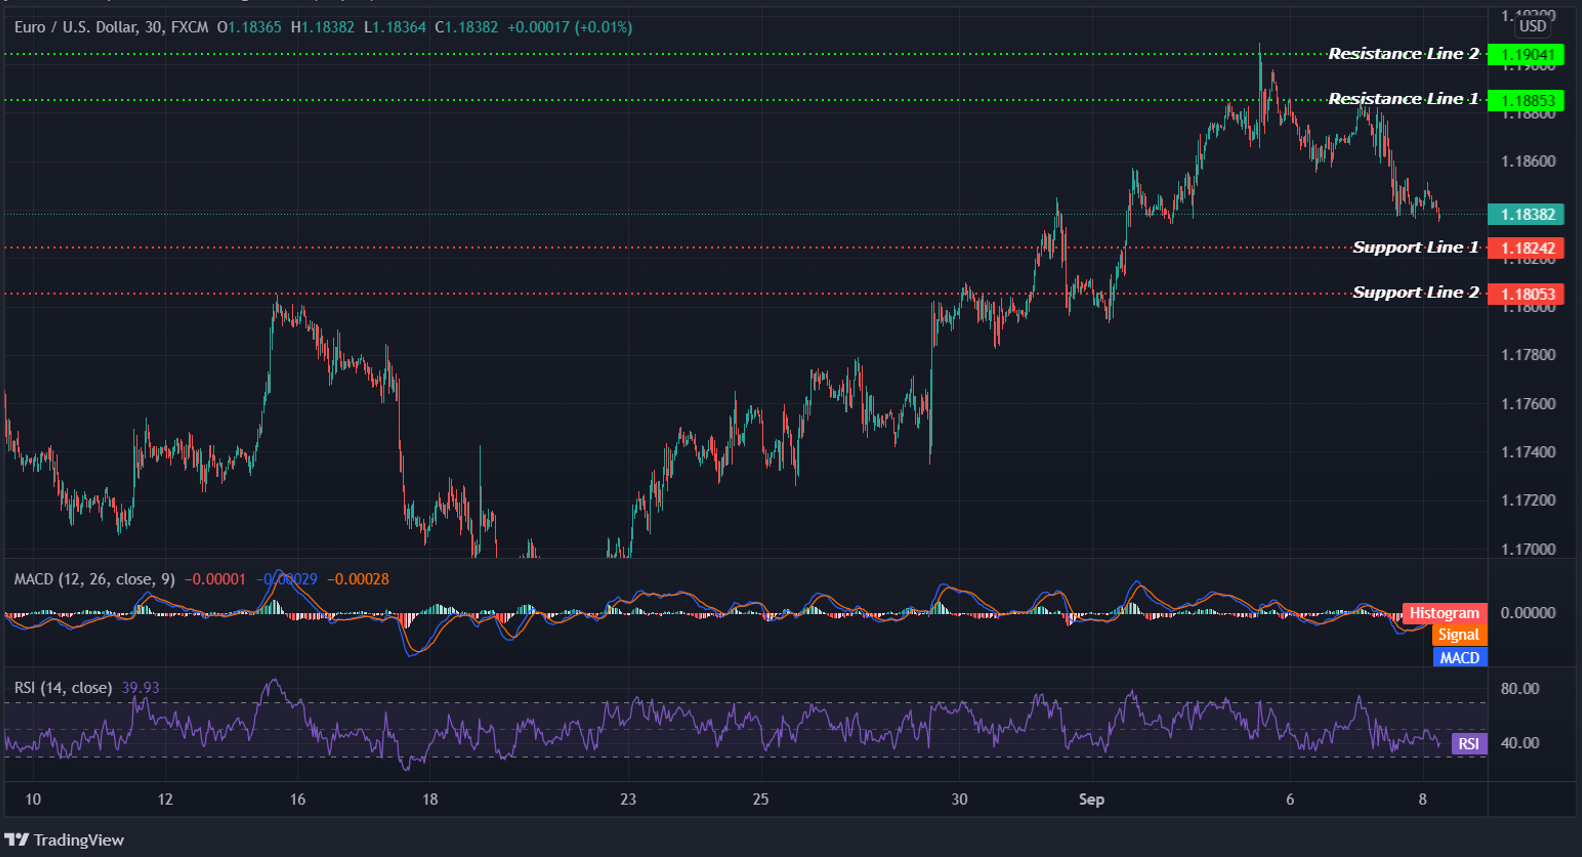This screenshot has height=857, width=1582.
Task: Click the RSI (14, close) indicator legend
Action: pos(63,688)
